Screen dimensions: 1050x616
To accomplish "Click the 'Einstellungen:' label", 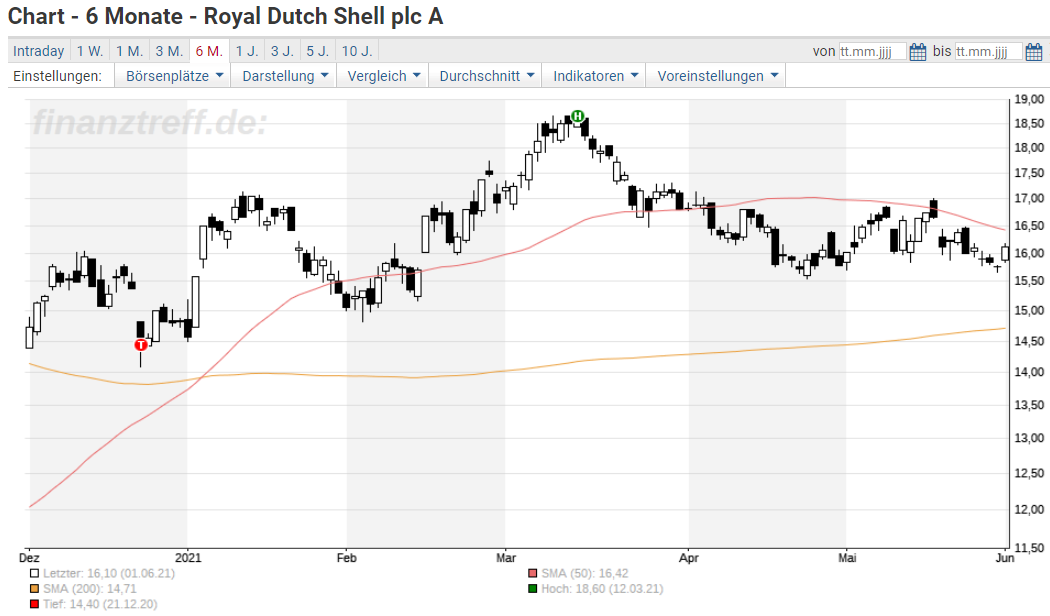I will point(58,76).
